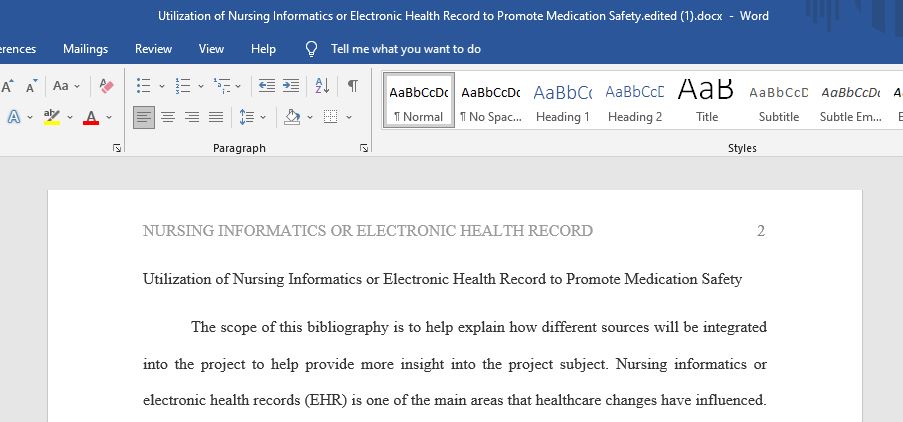The image size is (903, 422).
Task: Apply the No Spacing style
Action: (x=491, y=100)
